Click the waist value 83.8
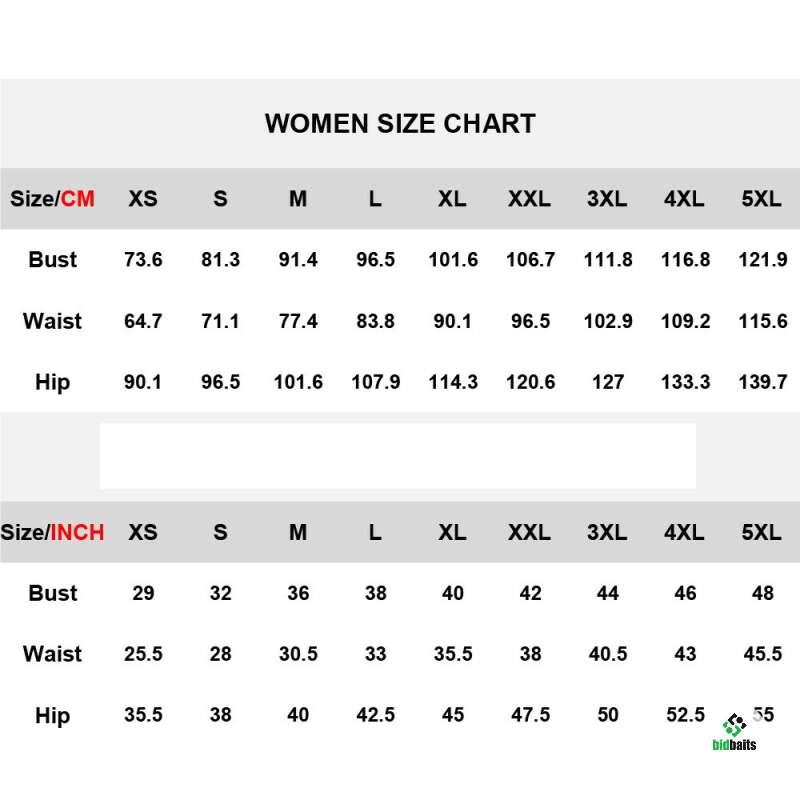 (x=376, y=321)
